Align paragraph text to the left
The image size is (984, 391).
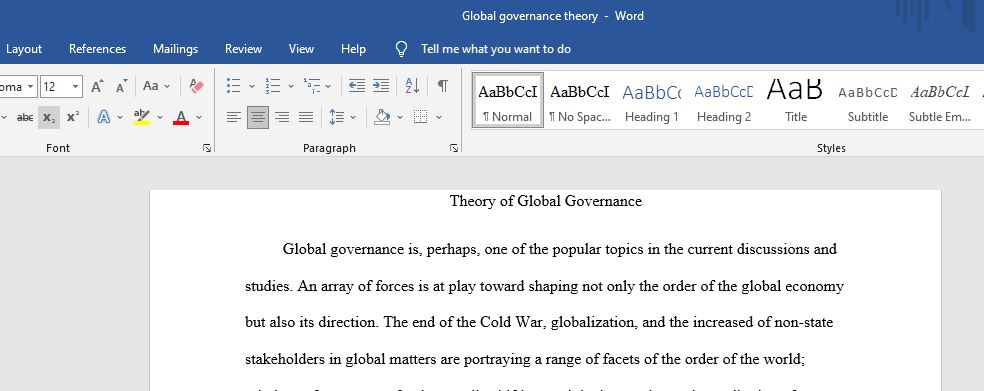(233, 117)
